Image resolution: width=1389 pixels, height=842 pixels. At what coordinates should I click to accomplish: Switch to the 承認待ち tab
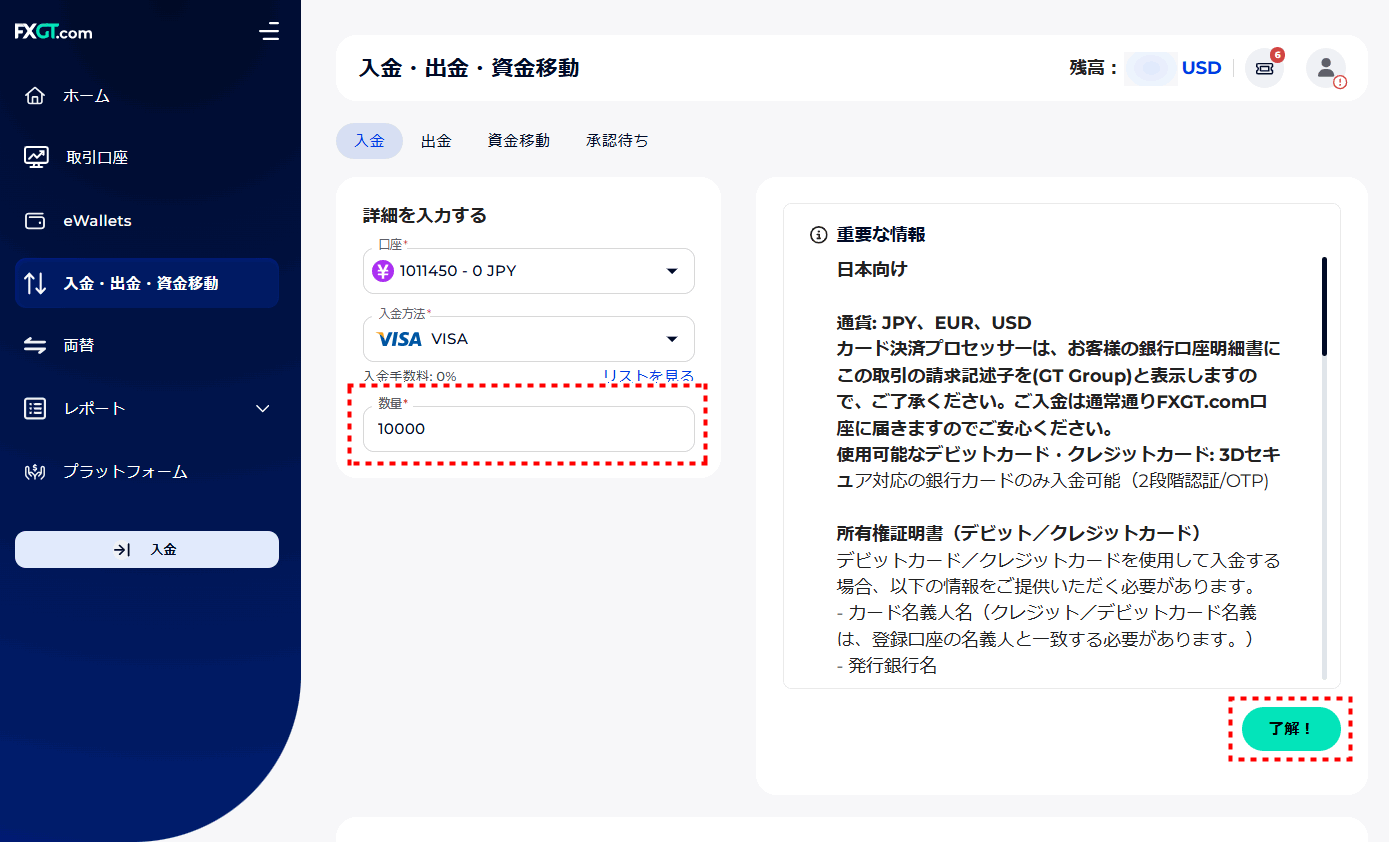coord(617,141)
